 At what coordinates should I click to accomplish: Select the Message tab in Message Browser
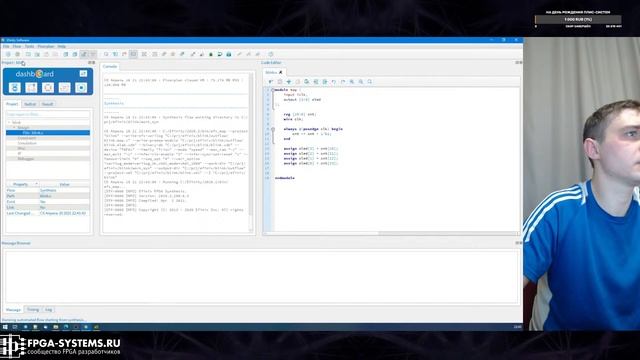13,310
